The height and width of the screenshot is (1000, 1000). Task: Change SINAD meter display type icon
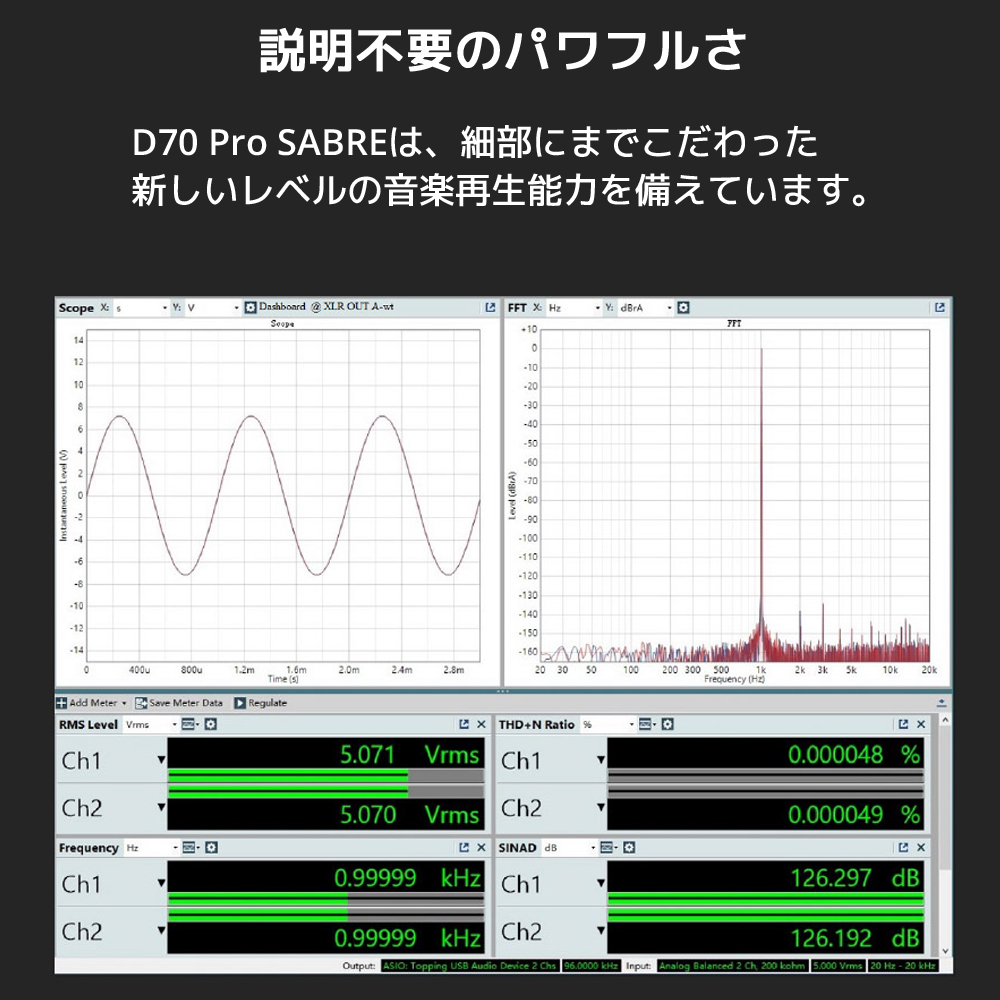click(608, 847)
